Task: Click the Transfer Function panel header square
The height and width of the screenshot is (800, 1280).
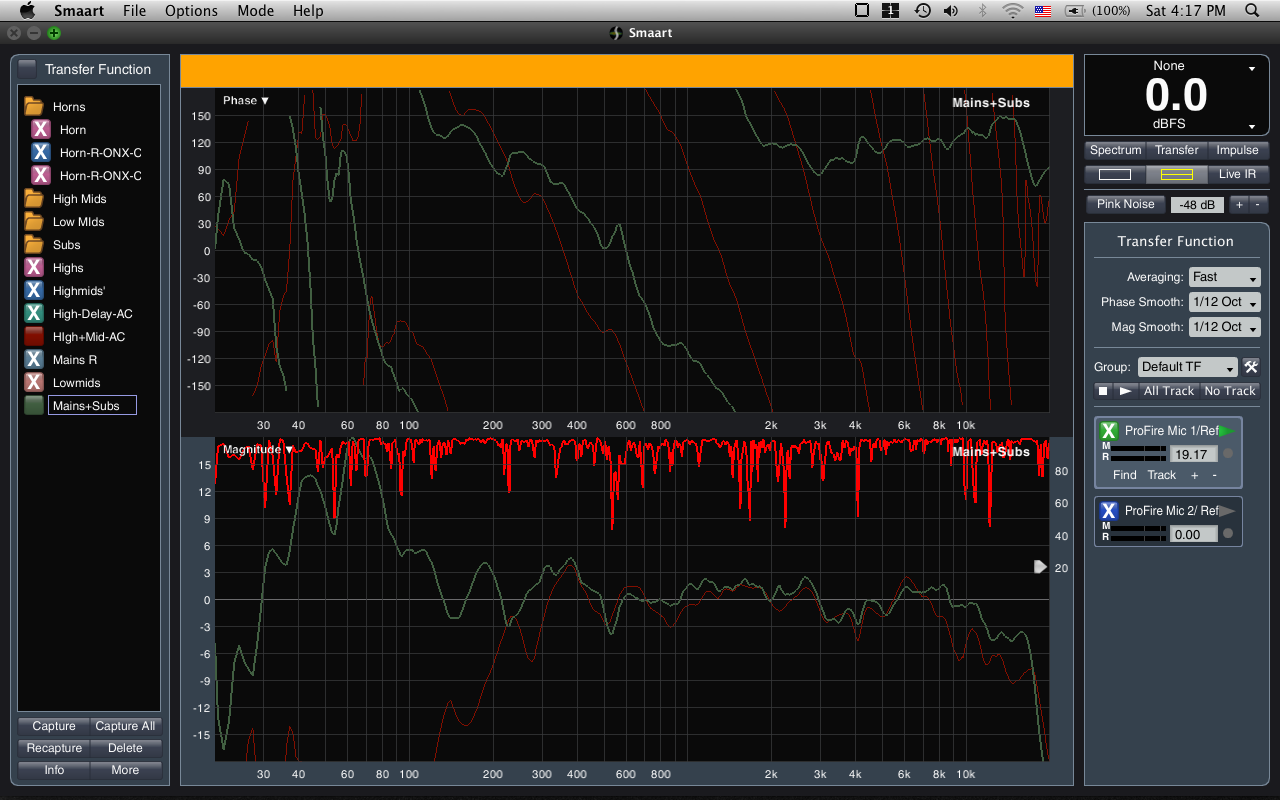Action: (27, 69)
